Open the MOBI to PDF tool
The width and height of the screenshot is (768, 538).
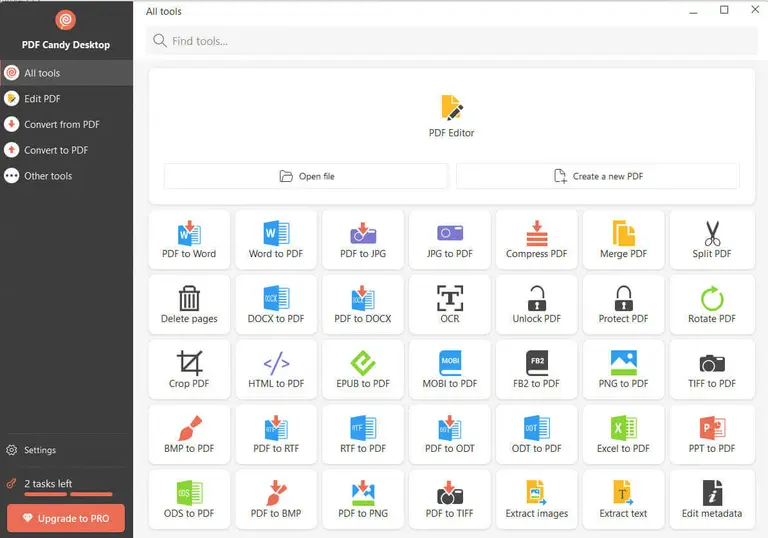tap(450, 369)
